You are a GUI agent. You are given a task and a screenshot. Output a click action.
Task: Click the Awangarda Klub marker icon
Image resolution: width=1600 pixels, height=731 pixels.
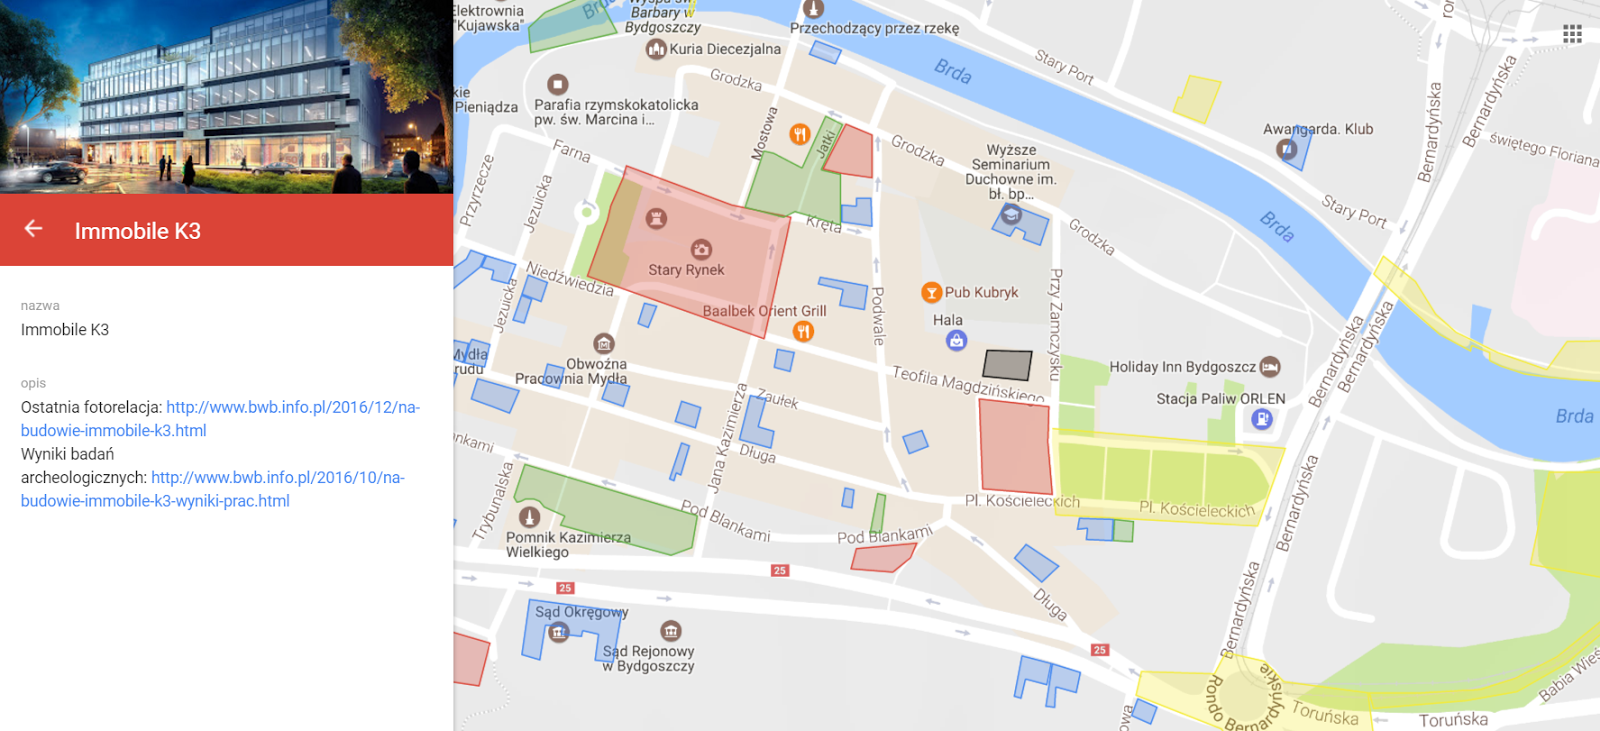tap(1287, 150)
